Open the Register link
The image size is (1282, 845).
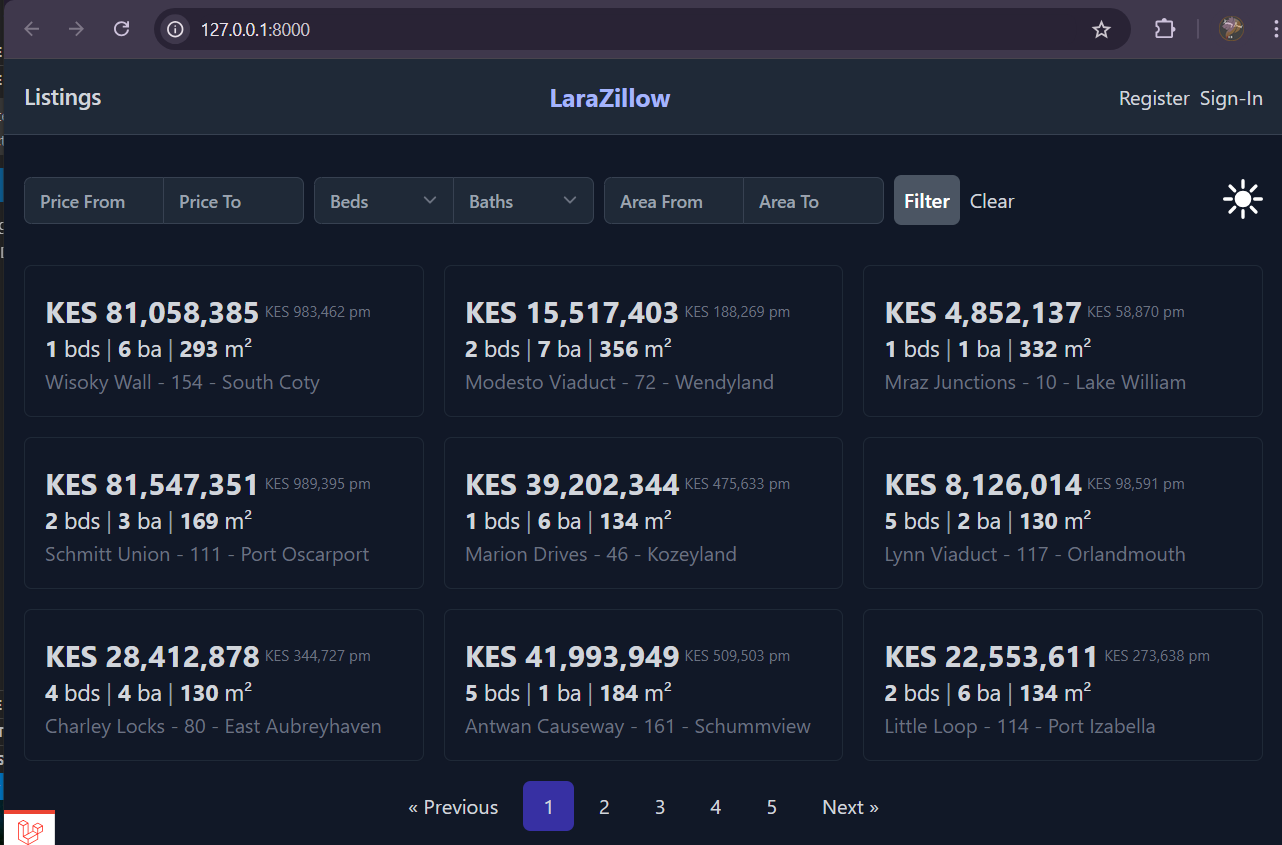click(x=1153, y=98)
